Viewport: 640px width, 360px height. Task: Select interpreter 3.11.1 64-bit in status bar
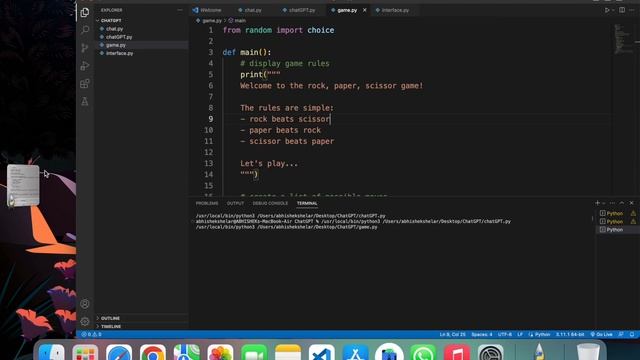[x=569, y=334]
